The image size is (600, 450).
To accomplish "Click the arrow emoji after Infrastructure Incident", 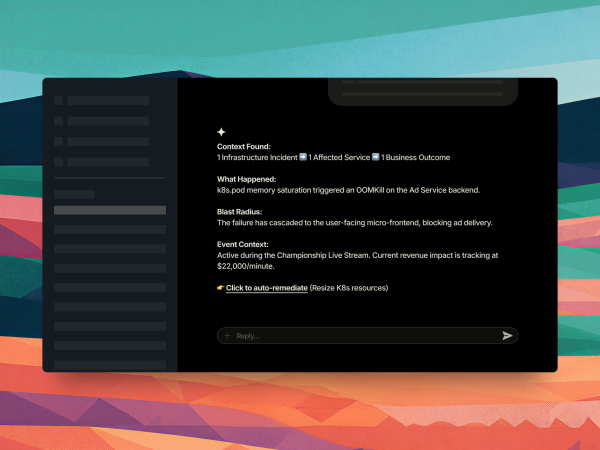I will [x=303, y=157].
